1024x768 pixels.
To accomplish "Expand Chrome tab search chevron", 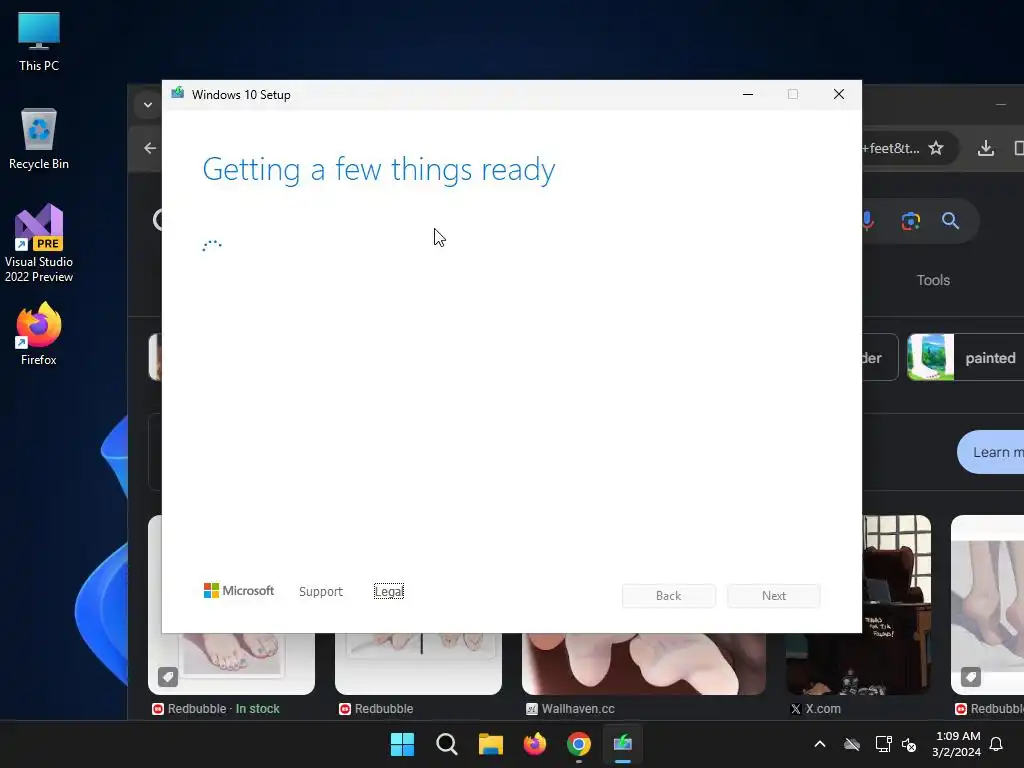I will [x=148, y=104].
